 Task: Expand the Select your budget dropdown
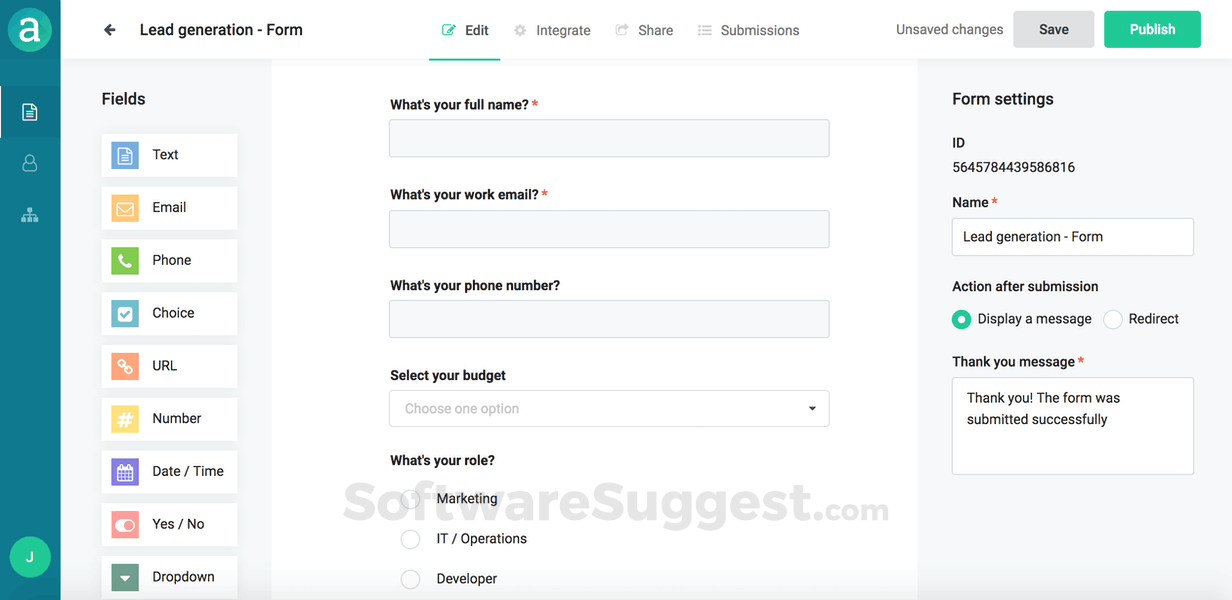click(x=609, y=409)
